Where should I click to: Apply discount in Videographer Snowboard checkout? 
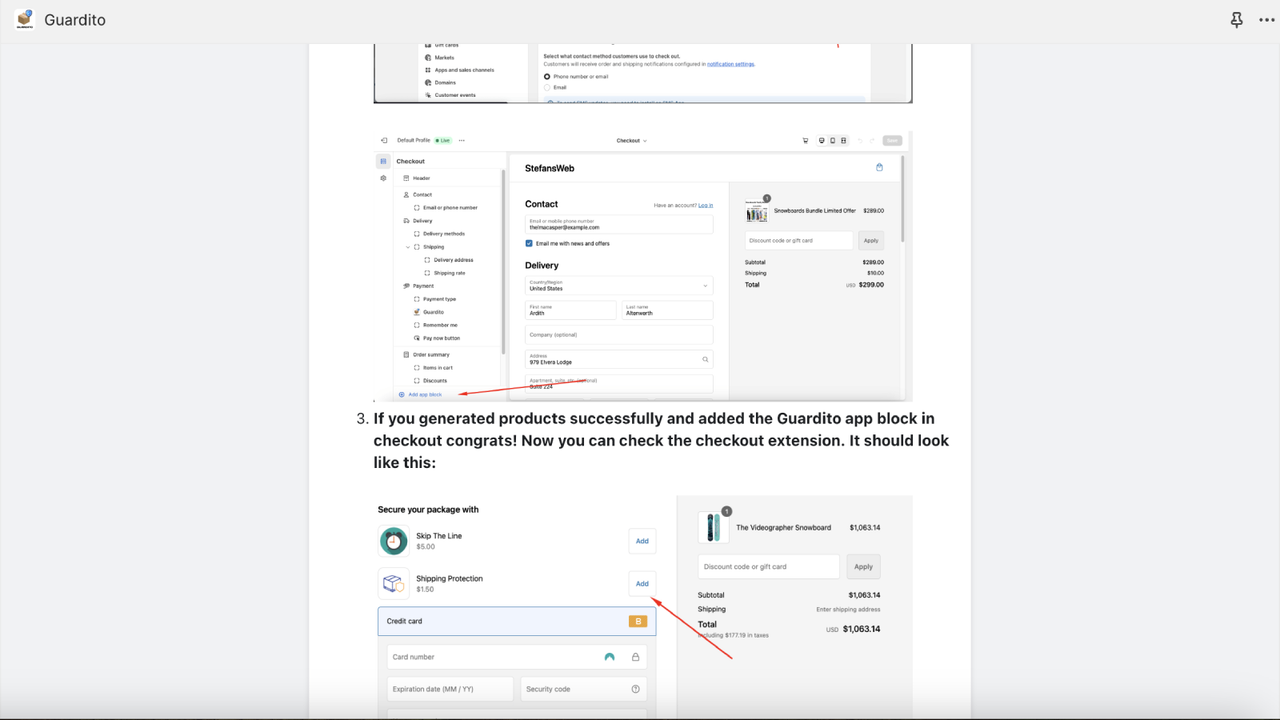[x=863, y=566]
